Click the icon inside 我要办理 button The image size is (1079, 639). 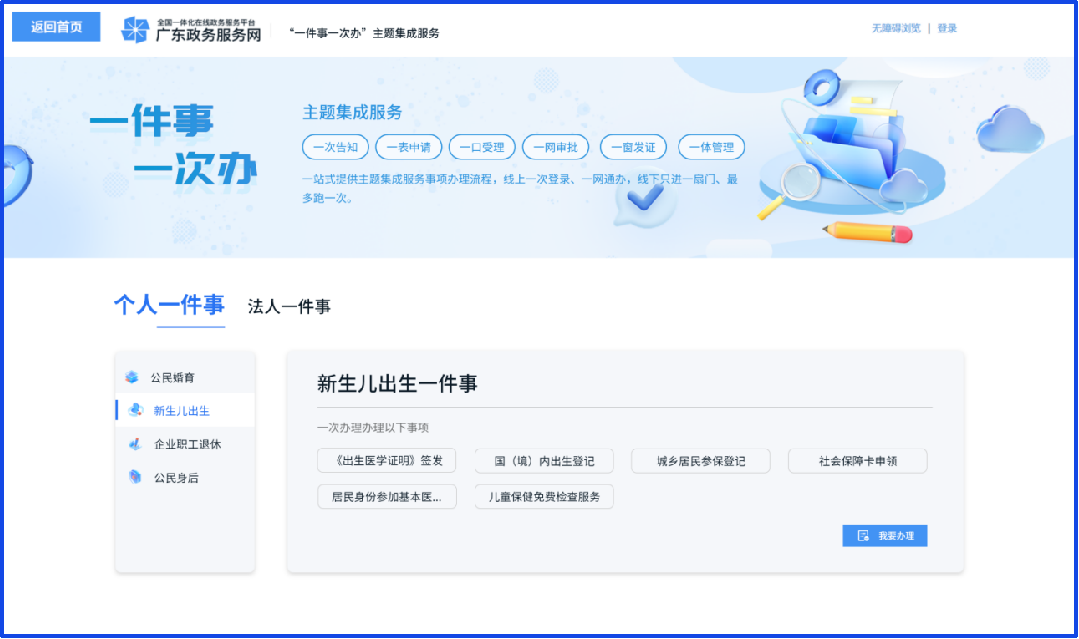863,536
